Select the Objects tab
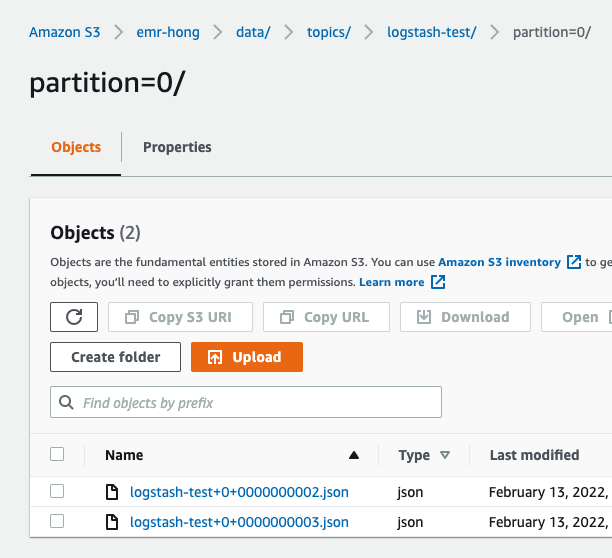Viewport: 612px width, 558px height. 76,147
